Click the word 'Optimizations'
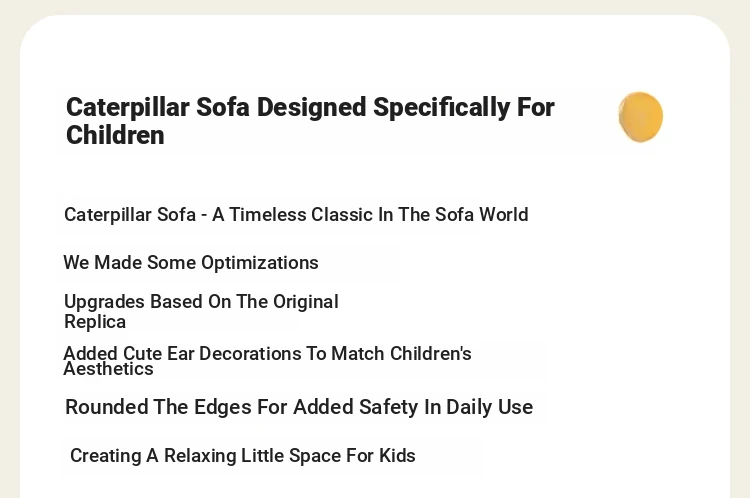Screen dimensions: 750x498 pyautogui.click(x=260, y=263)
